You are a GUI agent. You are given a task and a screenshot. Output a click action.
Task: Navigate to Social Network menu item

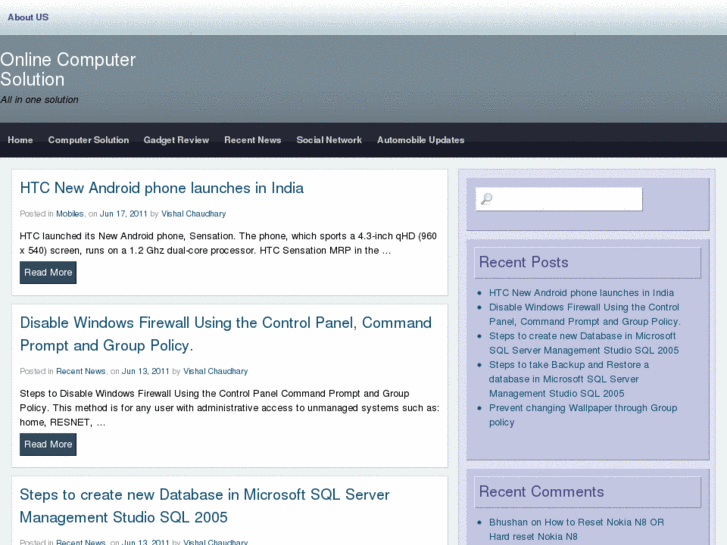[x=329, y=140]
